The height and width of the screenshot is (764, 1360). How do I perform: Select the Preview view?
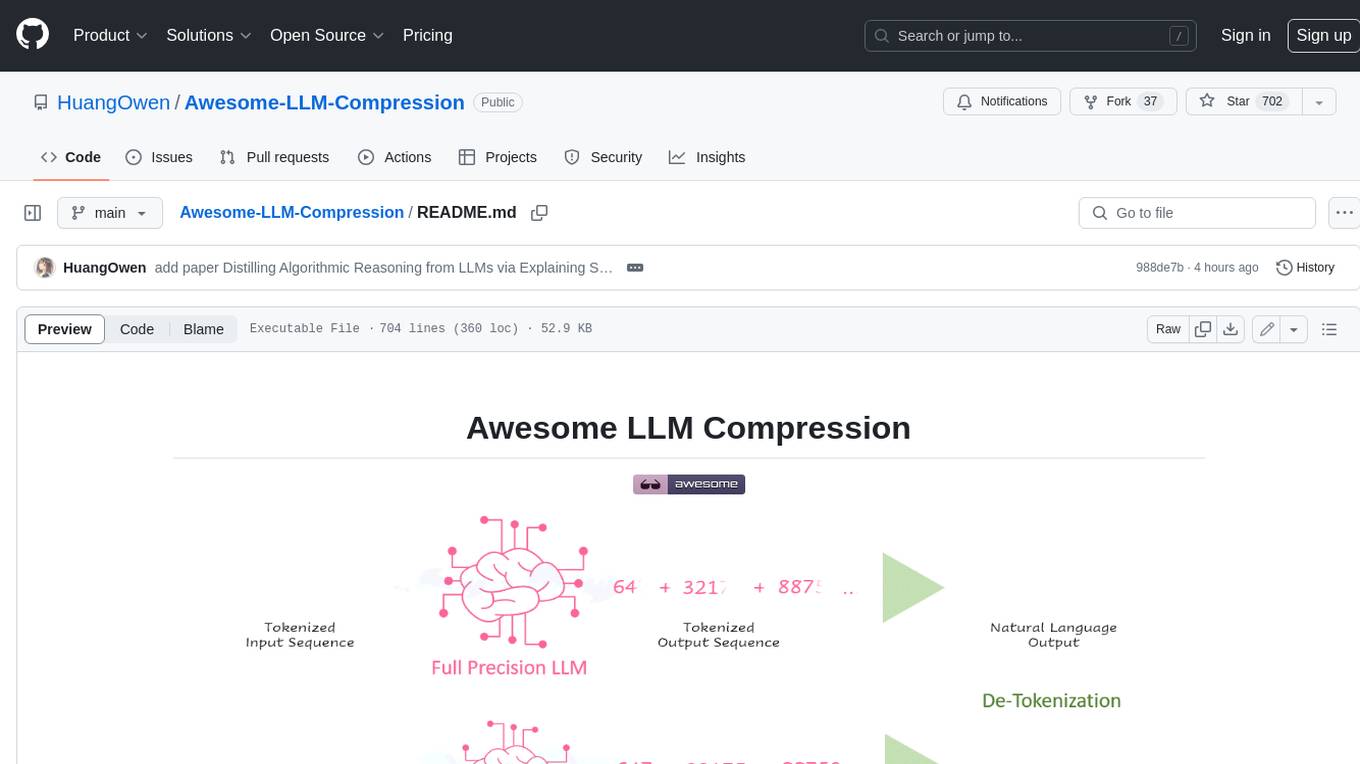(65, 329)
